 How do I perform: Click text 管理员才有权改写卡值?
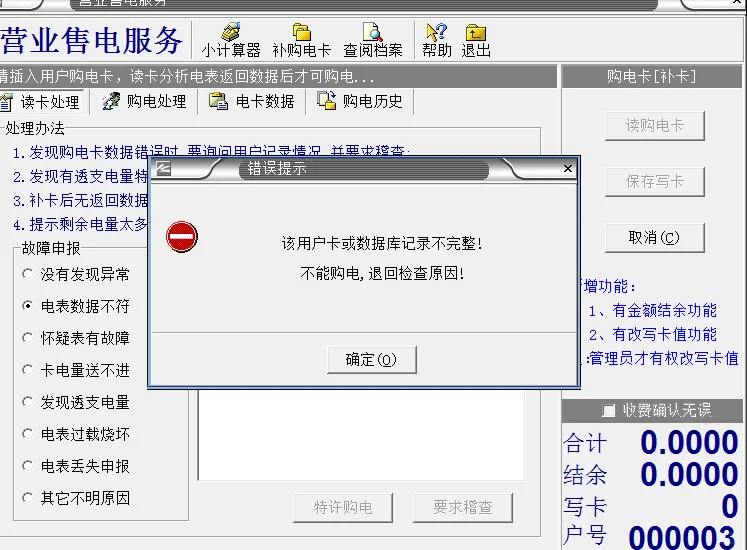point(664,358)
